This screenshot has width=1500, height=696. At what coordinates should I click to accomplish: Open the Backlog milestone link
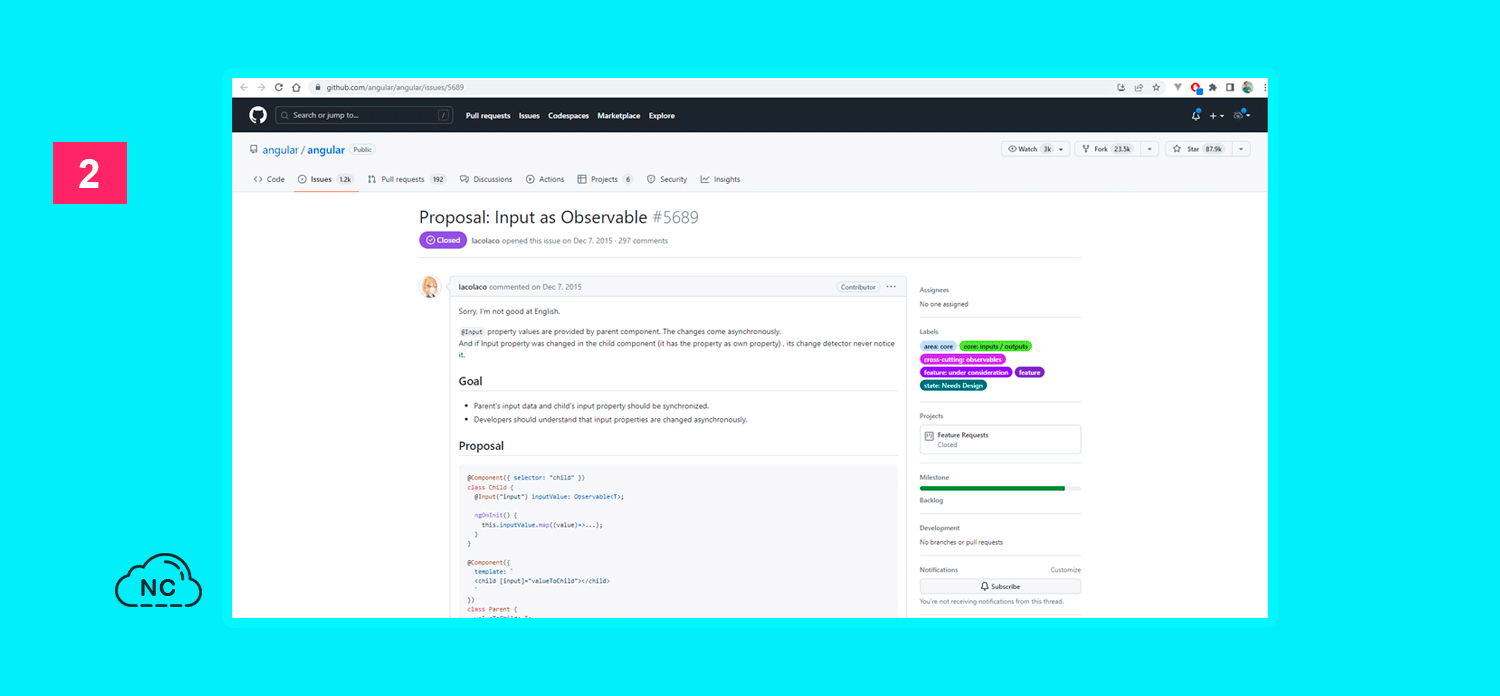(x=931, y=500)
